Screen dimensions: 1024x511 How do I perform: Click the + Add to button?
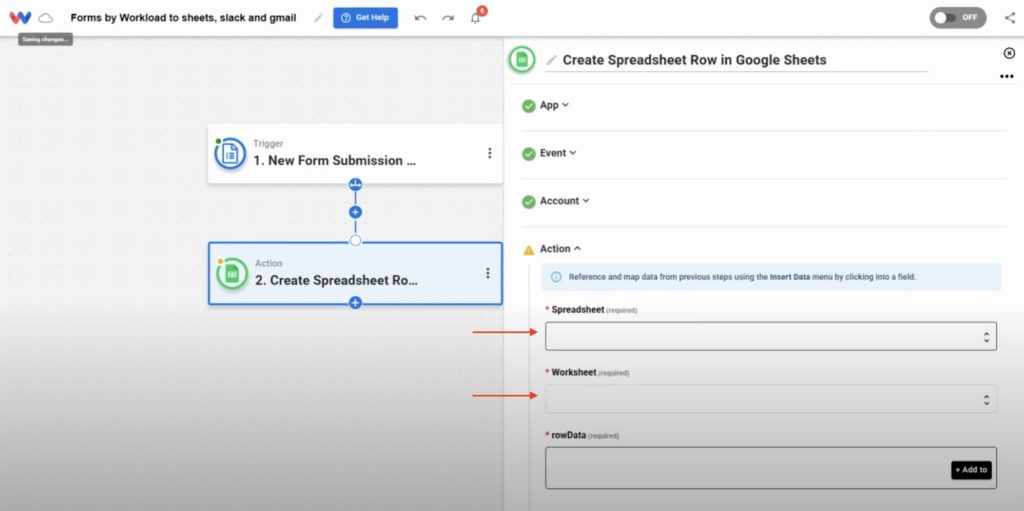click(971, 470)
